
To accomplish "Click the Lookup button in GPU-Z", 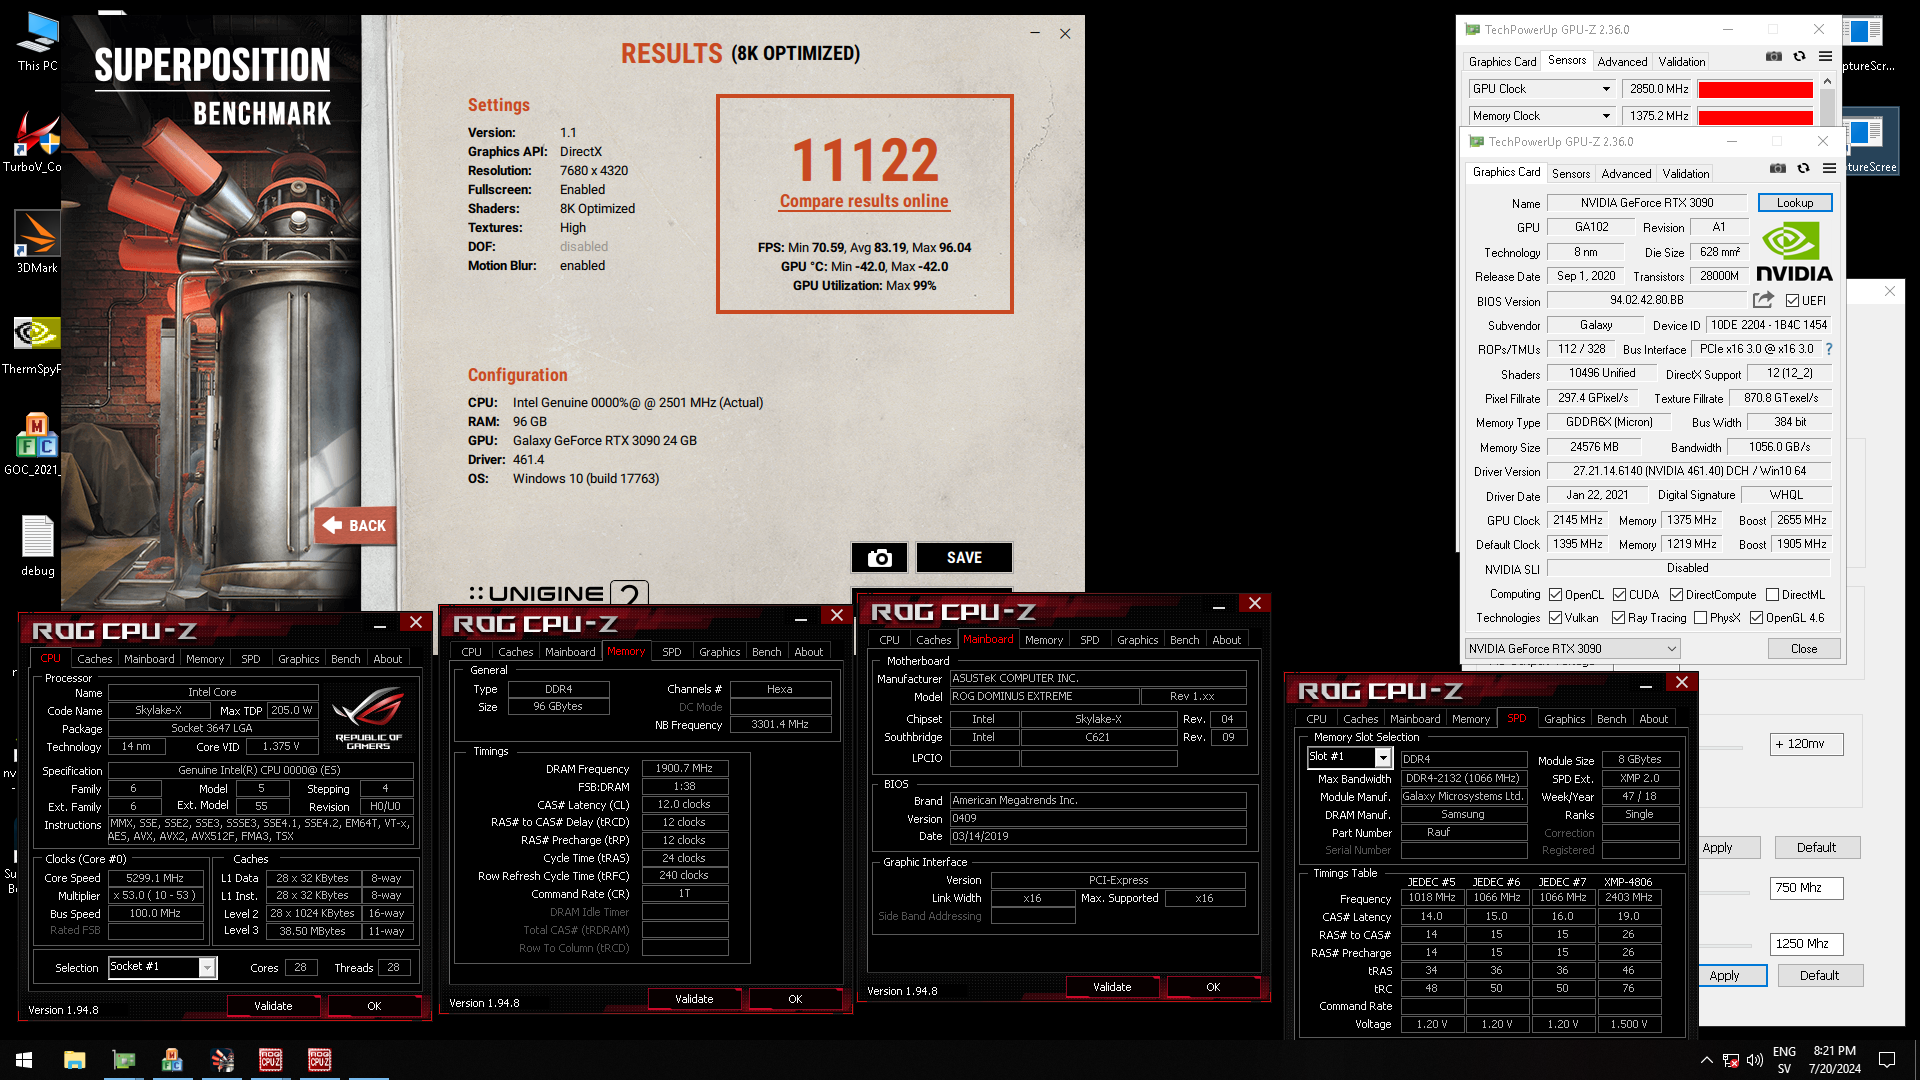I will coord(1794,203).
